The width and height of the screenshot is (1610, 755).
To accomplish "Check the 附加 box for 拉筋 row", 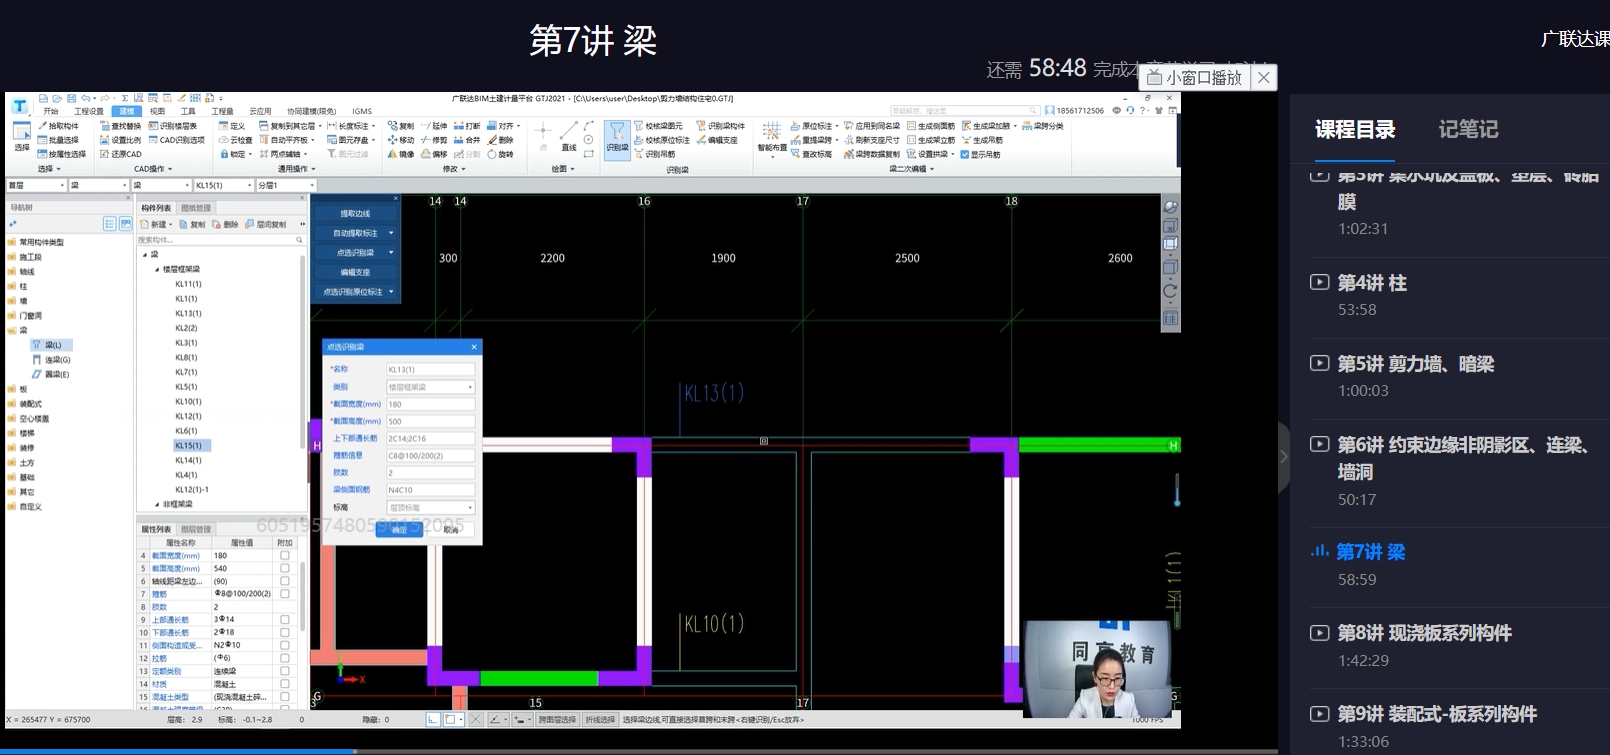I will 285,659.
